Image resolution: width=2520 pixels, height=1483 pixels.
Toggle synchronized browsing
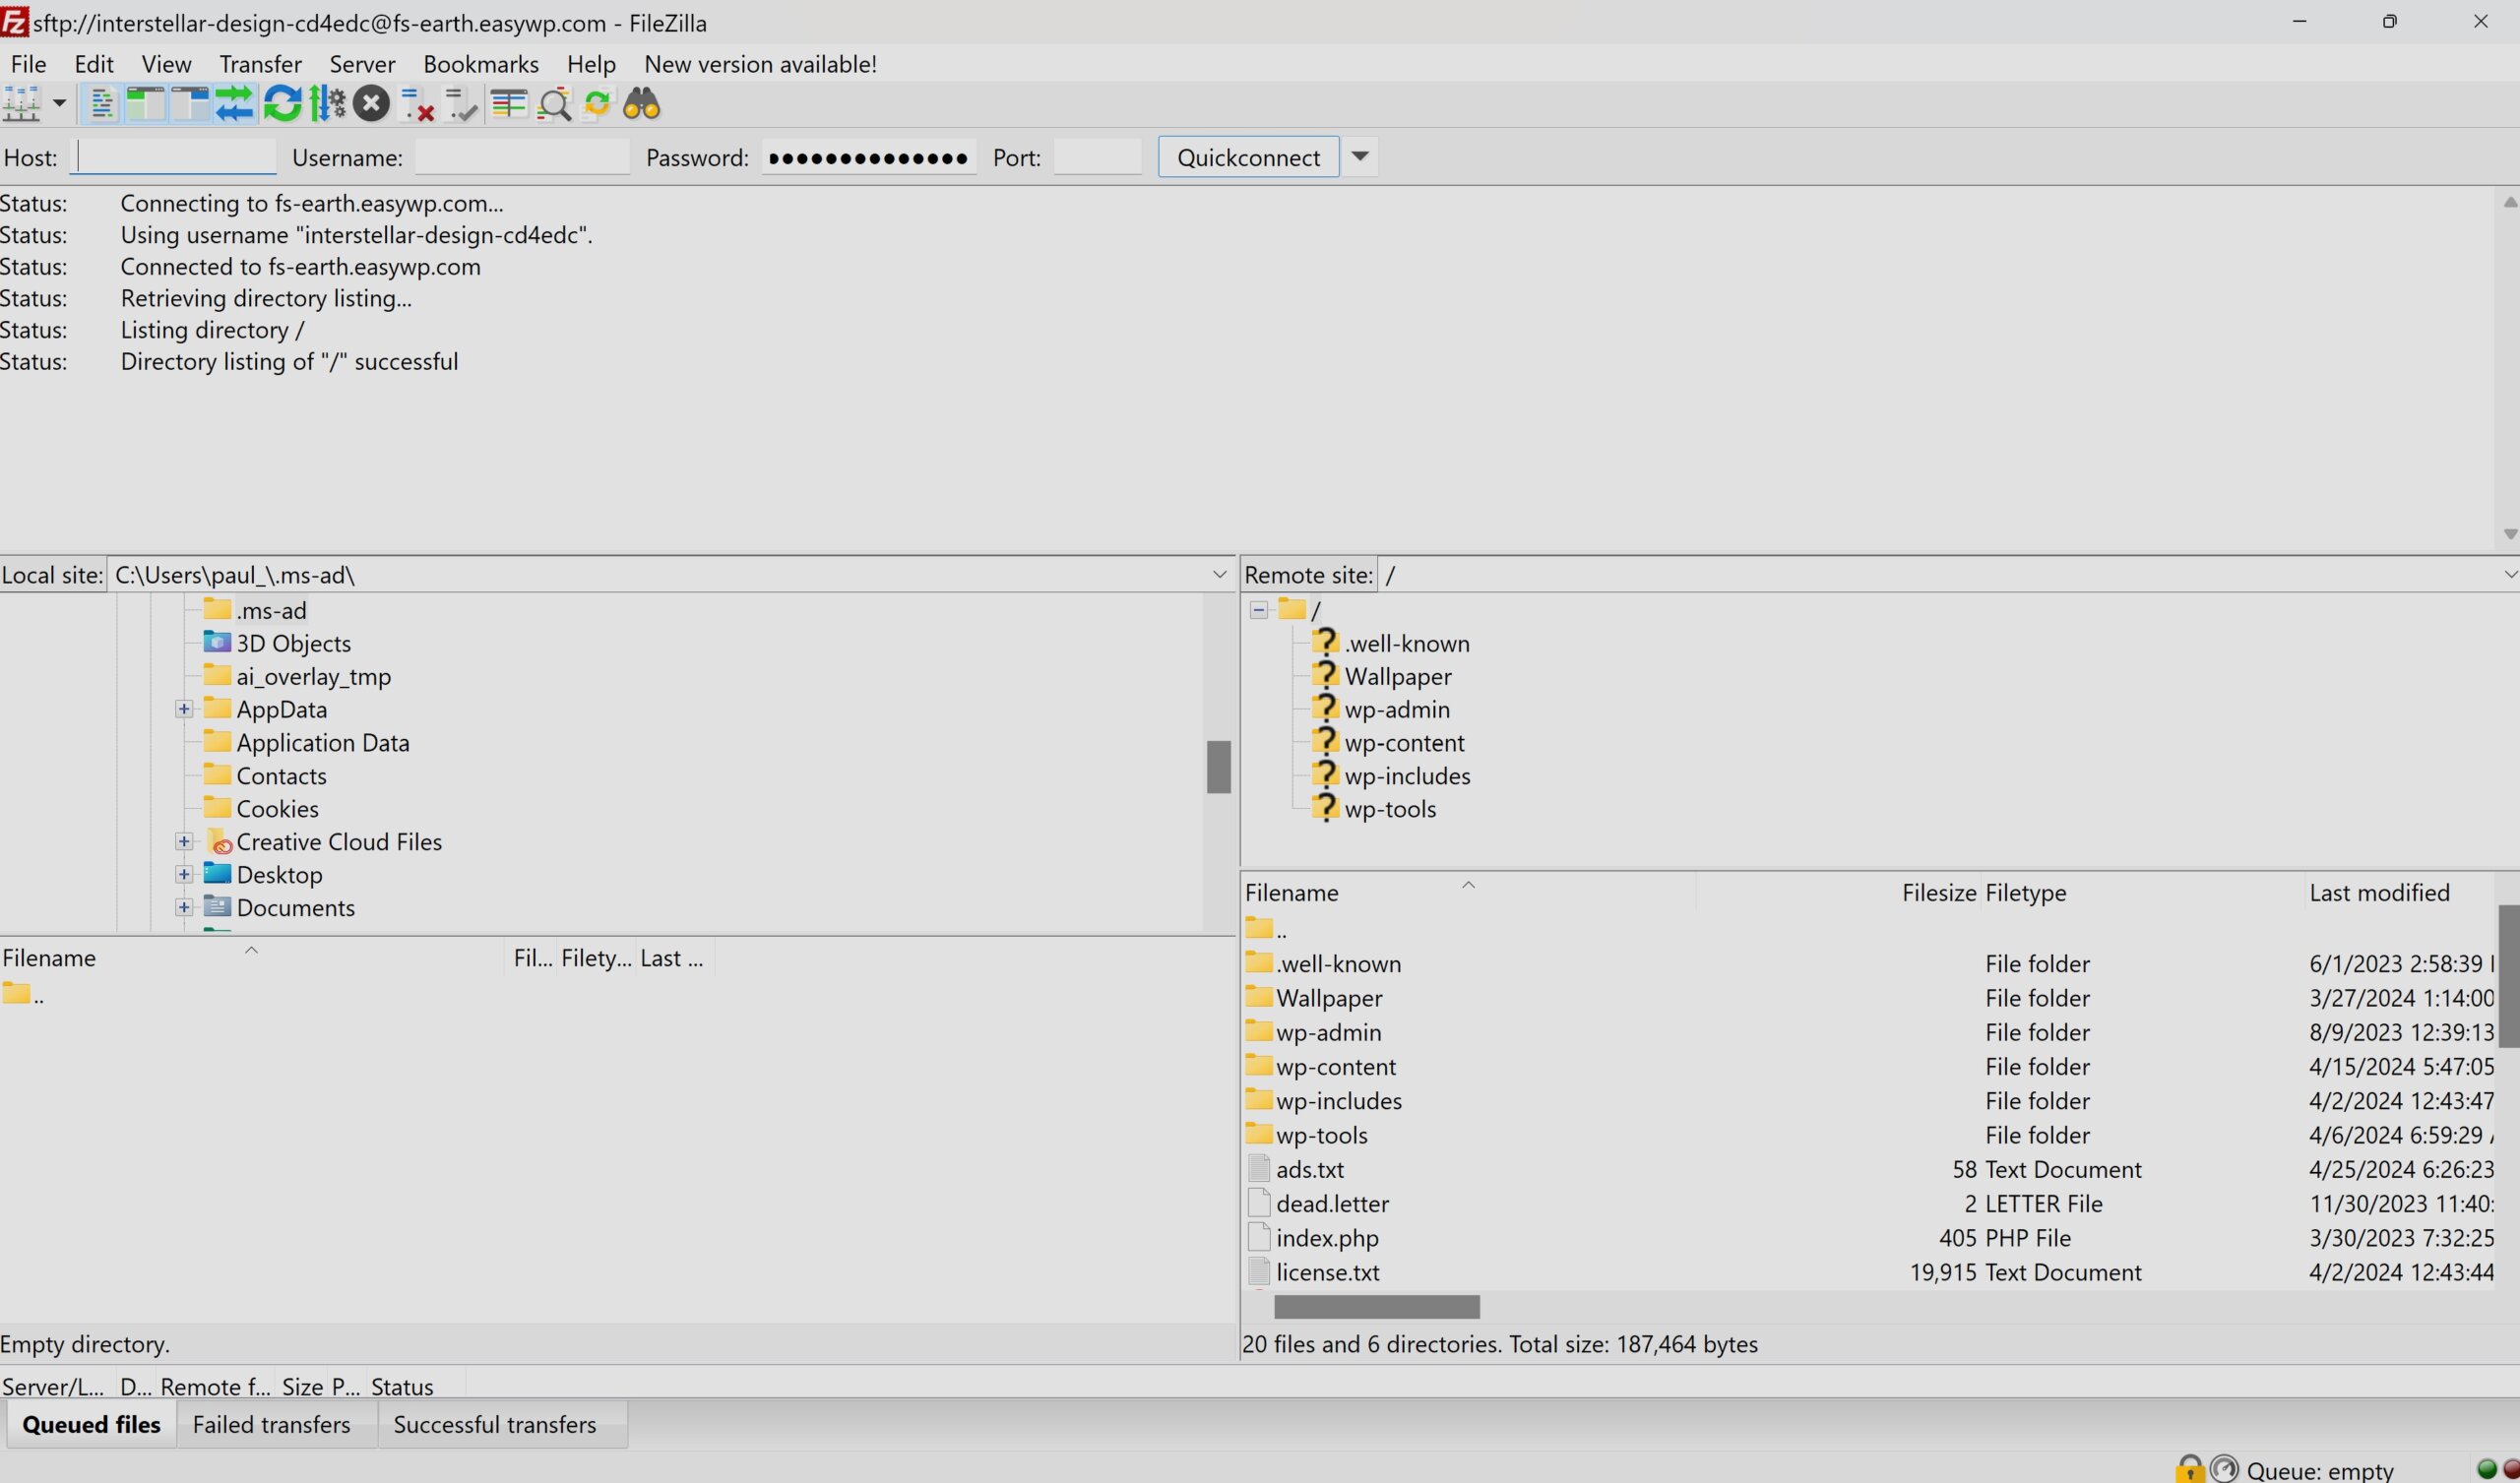(x=597, y=104)
